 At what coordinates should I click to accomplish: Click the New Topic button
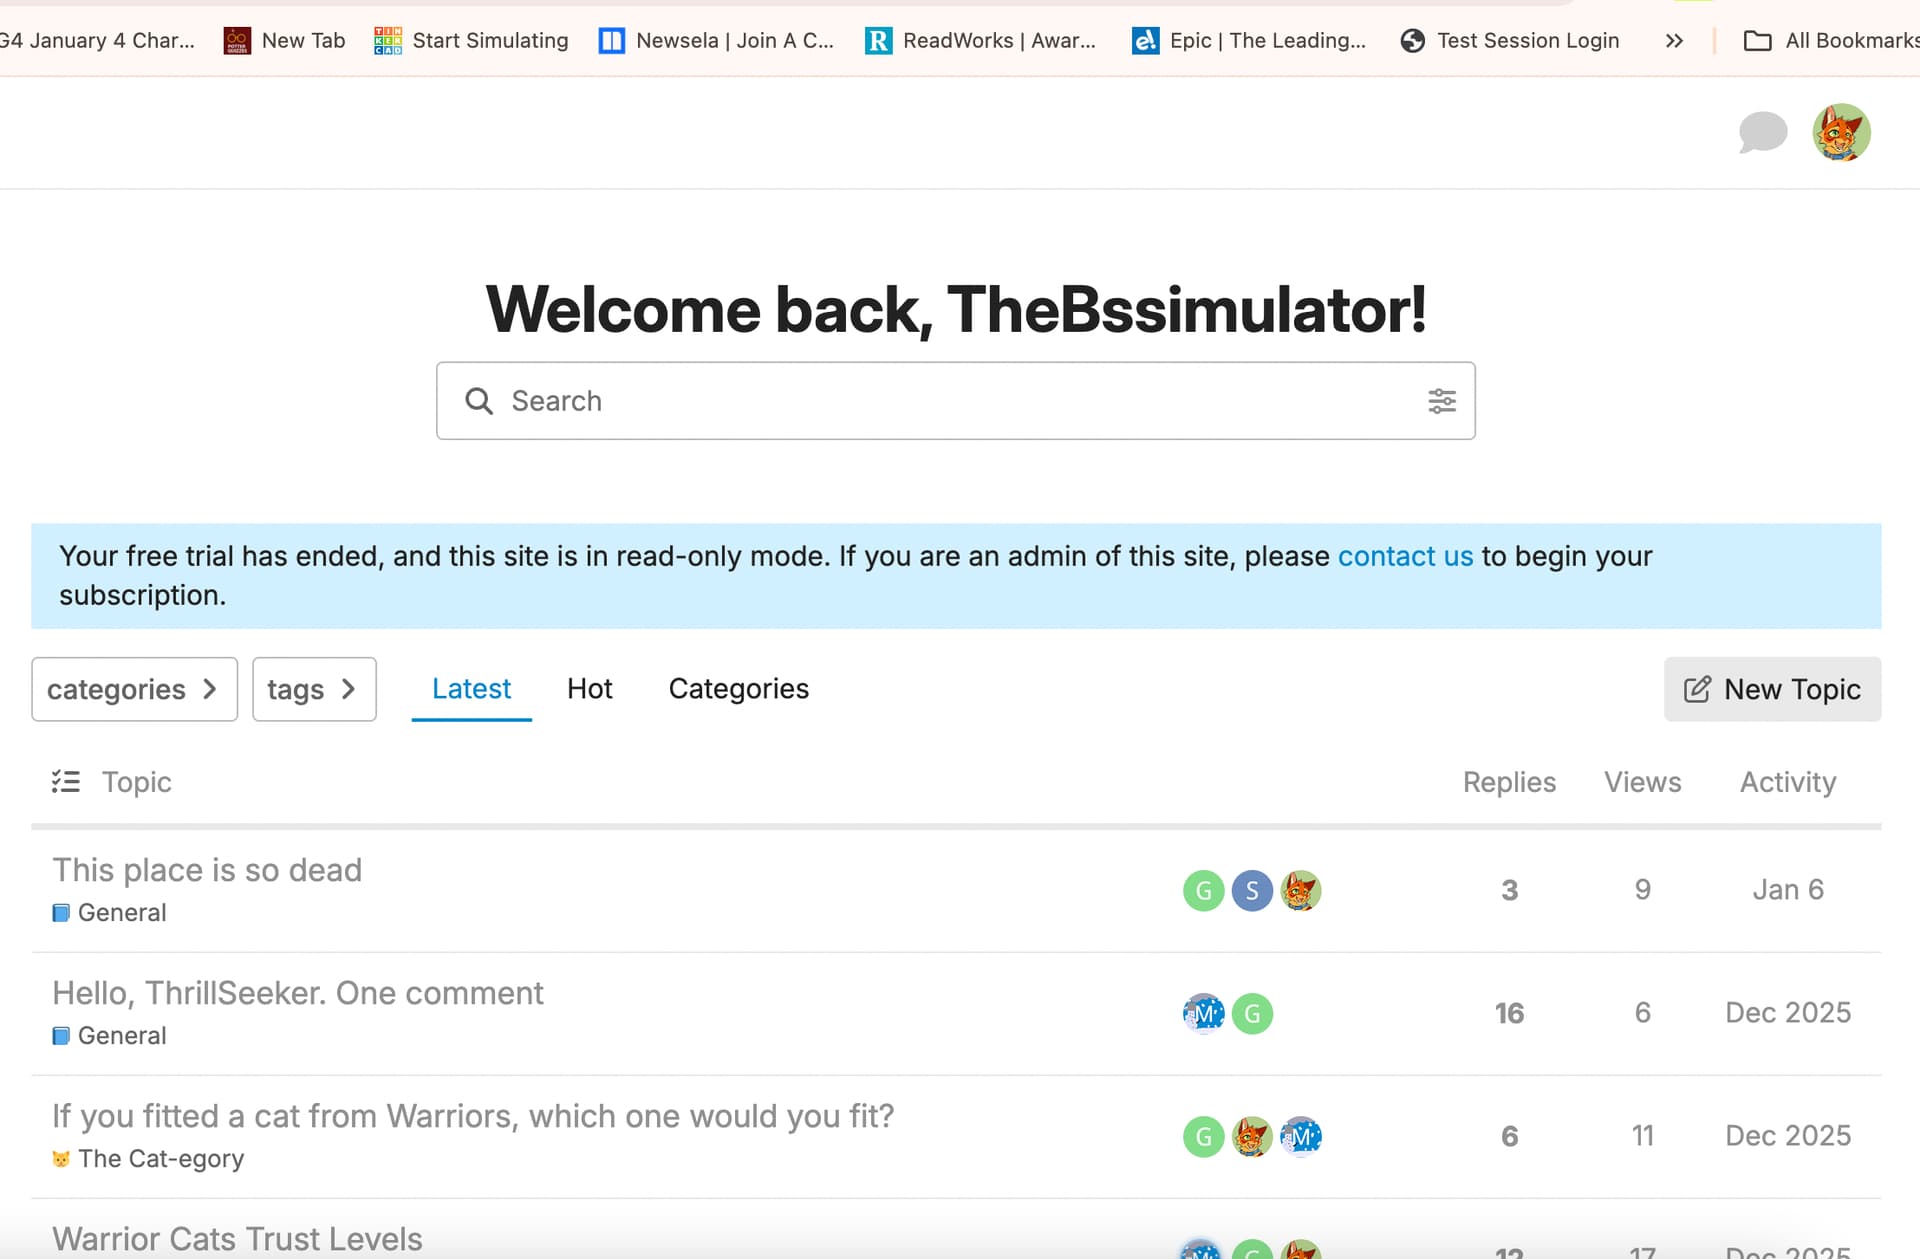[1772, 689]
